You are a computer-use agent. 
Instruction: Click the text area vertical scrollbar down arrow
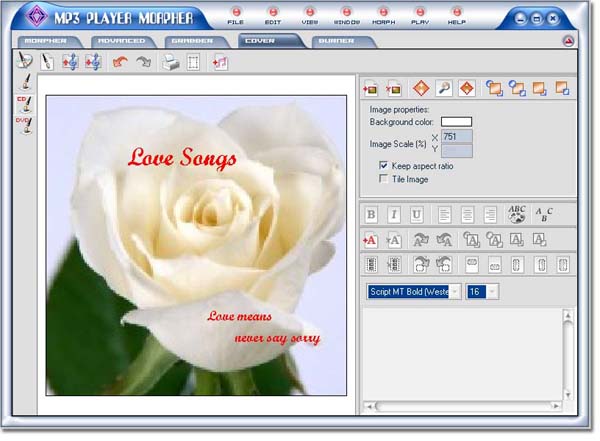pyautogui.click(x=568, y=394)
